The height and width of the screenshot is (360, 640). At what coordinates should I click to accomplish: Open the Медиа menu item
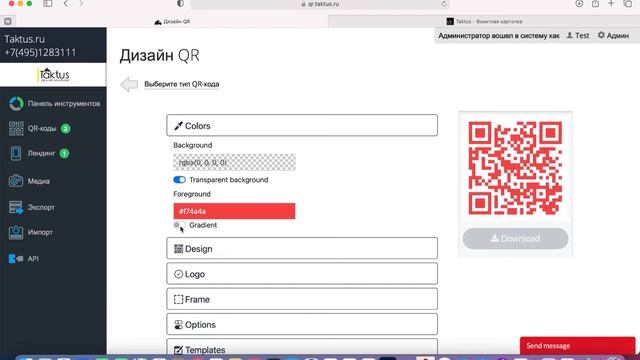(39, 181)
